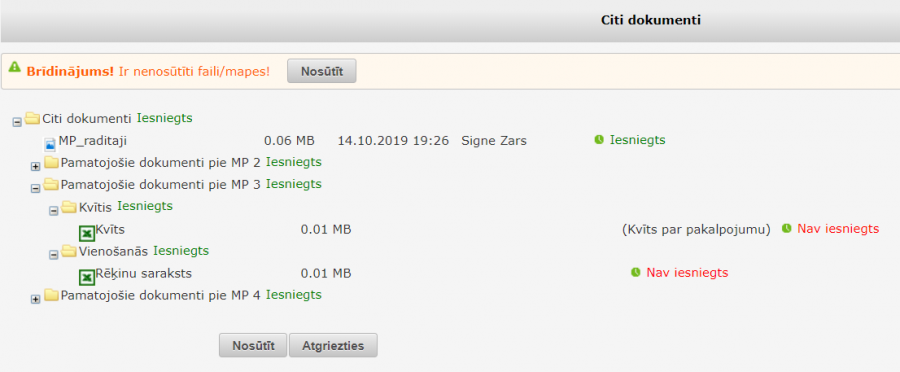This screenshot has height=372, width=900.
Task: Collapse the Kvītis subfolder
Action: [x=54, y=211]
